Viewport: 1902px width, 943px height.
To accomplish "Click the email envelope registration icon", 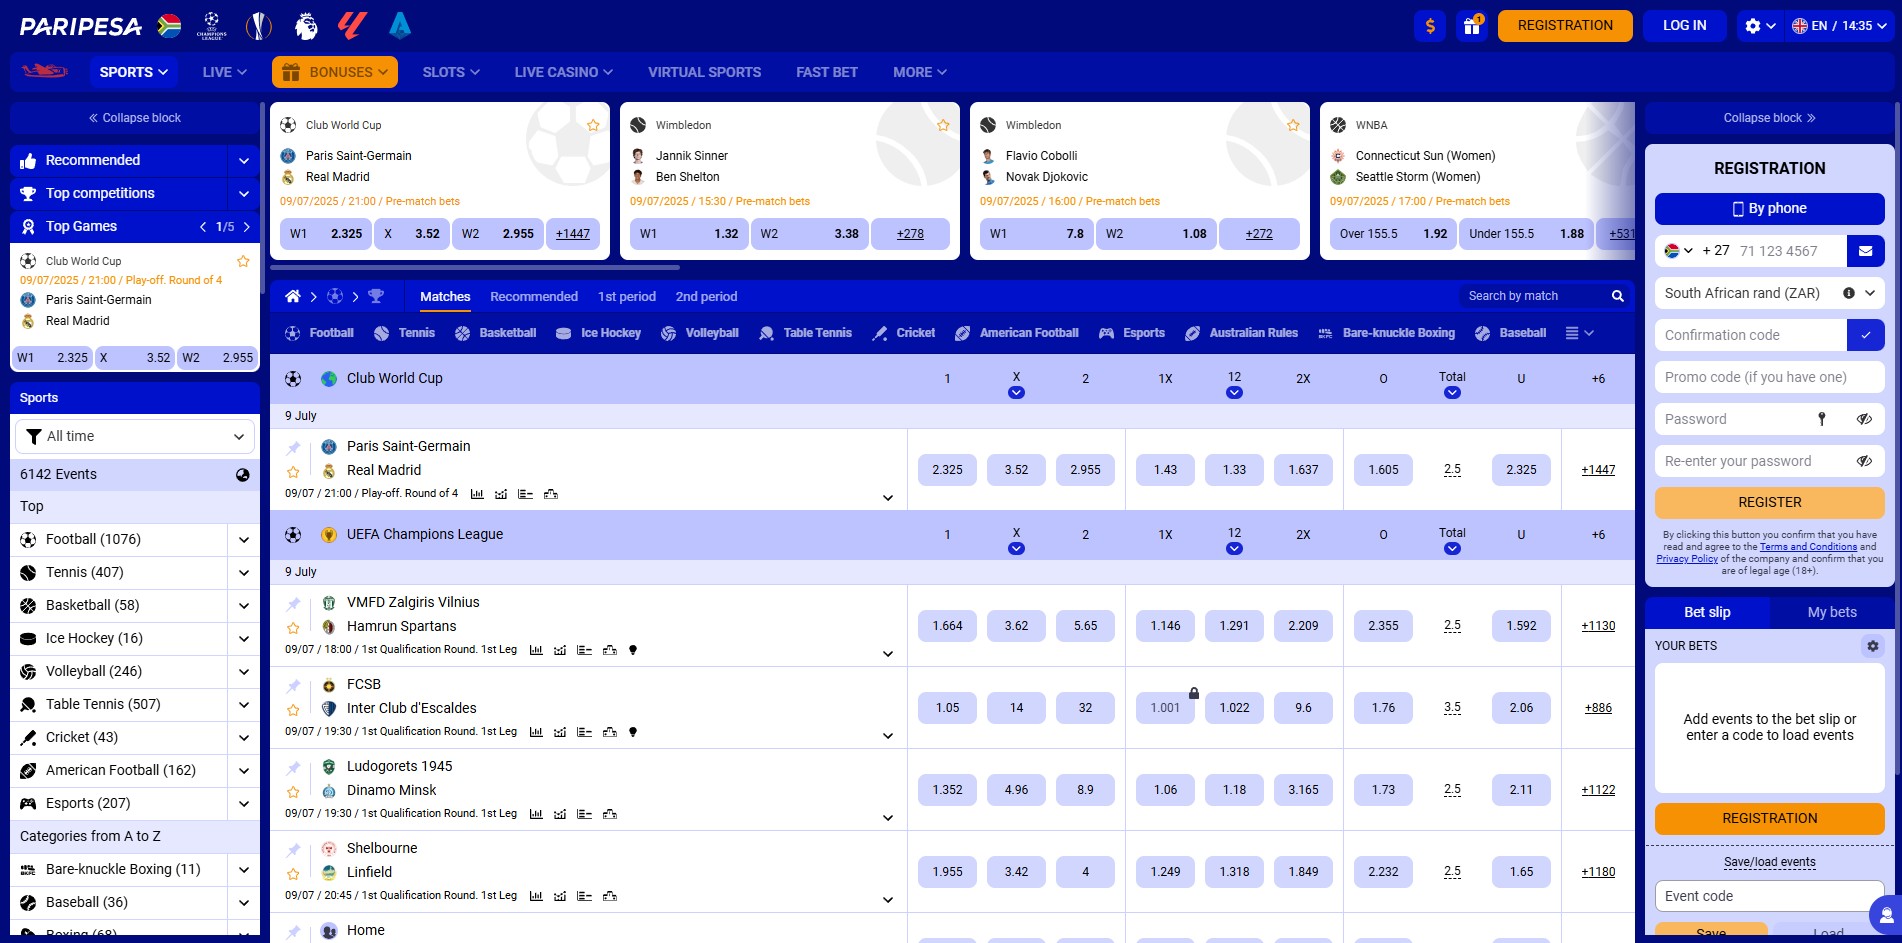I will click(1865, 251).
